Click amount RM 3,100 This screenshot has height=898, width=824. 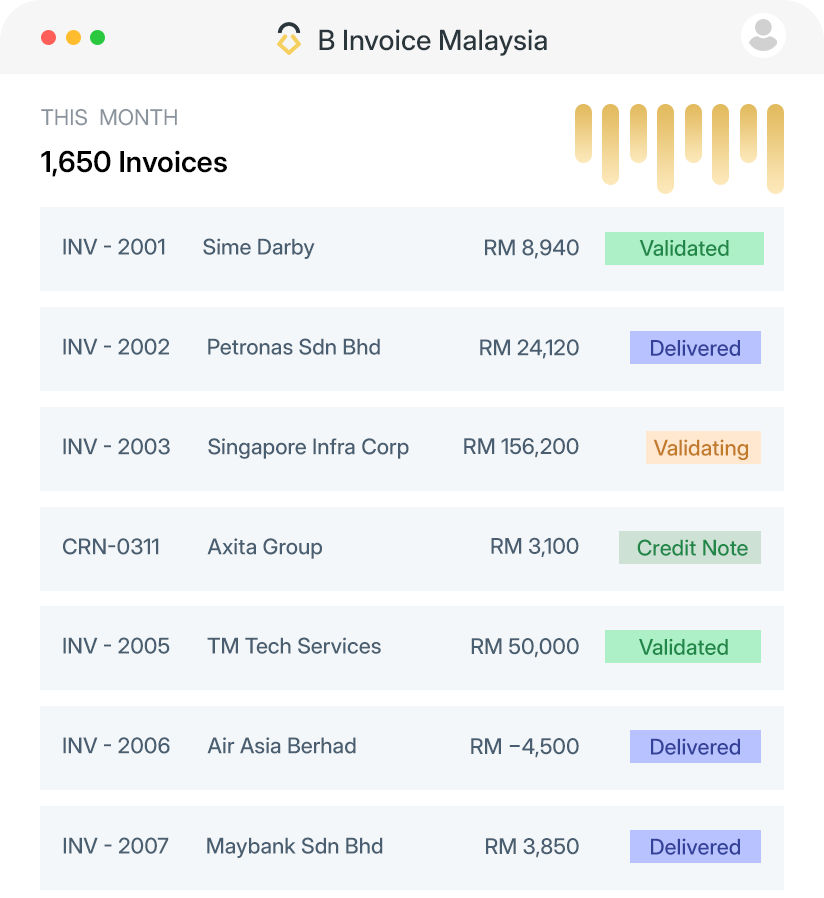coord(534,546)
